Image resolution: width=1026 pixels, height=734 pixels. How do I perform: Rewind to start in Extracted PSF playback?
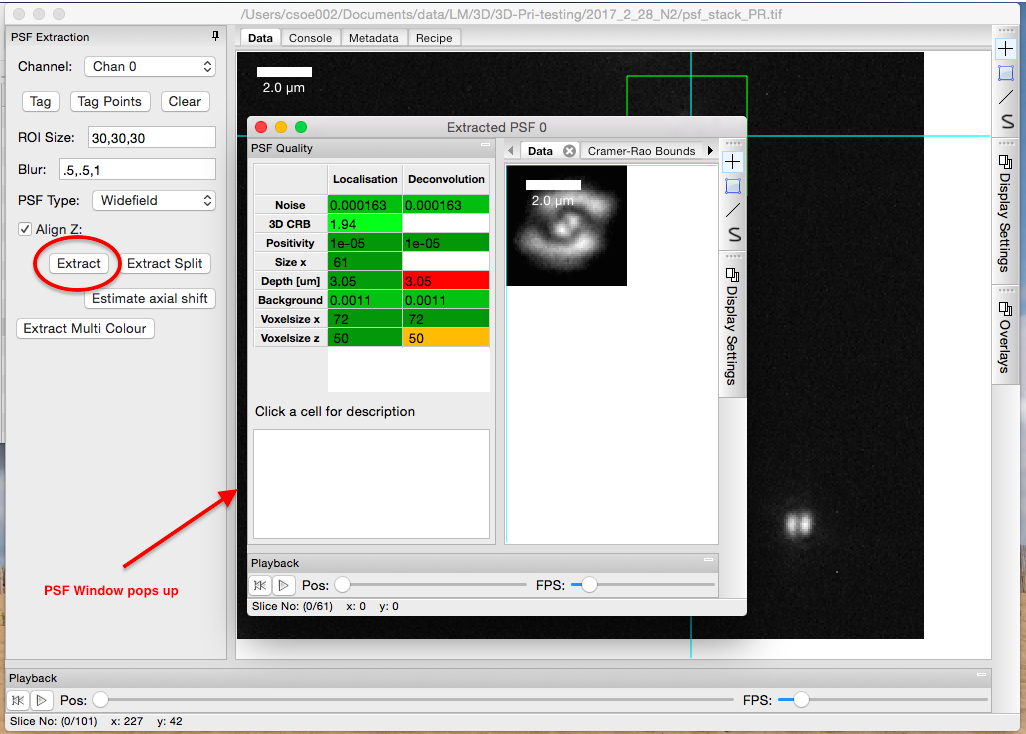point(259,585)
